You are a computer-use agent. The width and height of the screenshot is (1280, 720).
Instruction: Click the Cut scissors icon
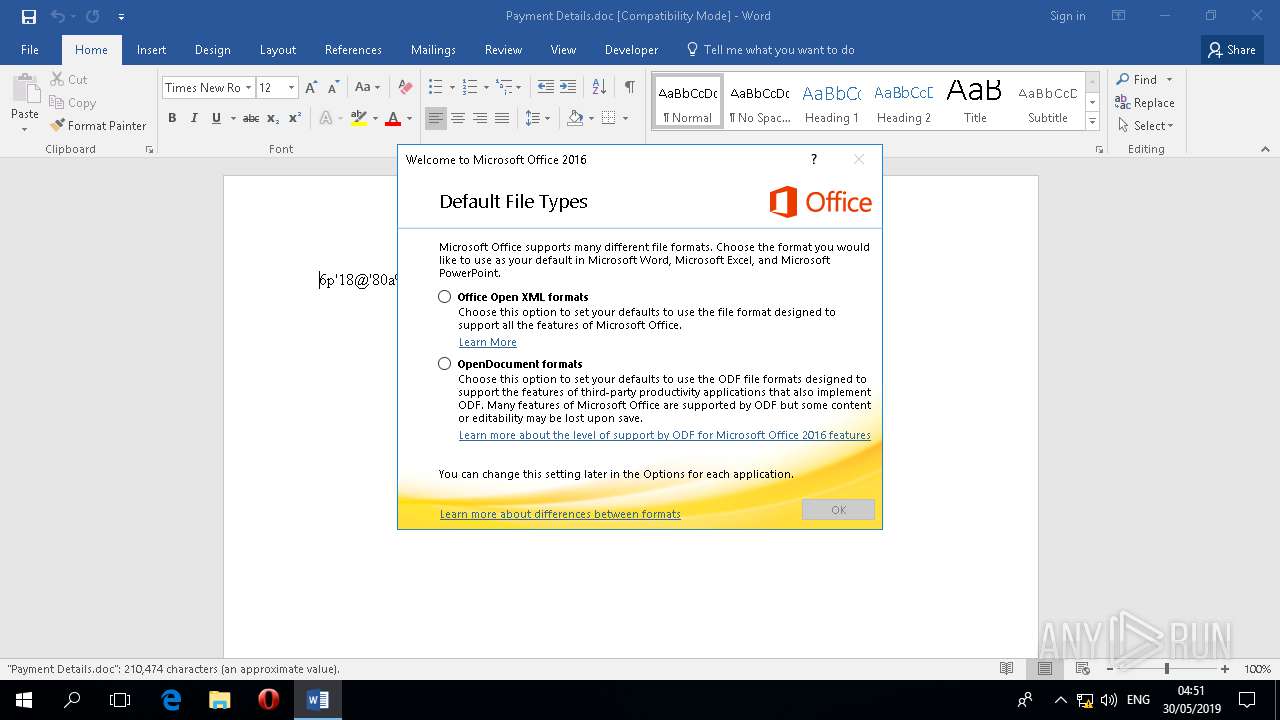point(57,79)
